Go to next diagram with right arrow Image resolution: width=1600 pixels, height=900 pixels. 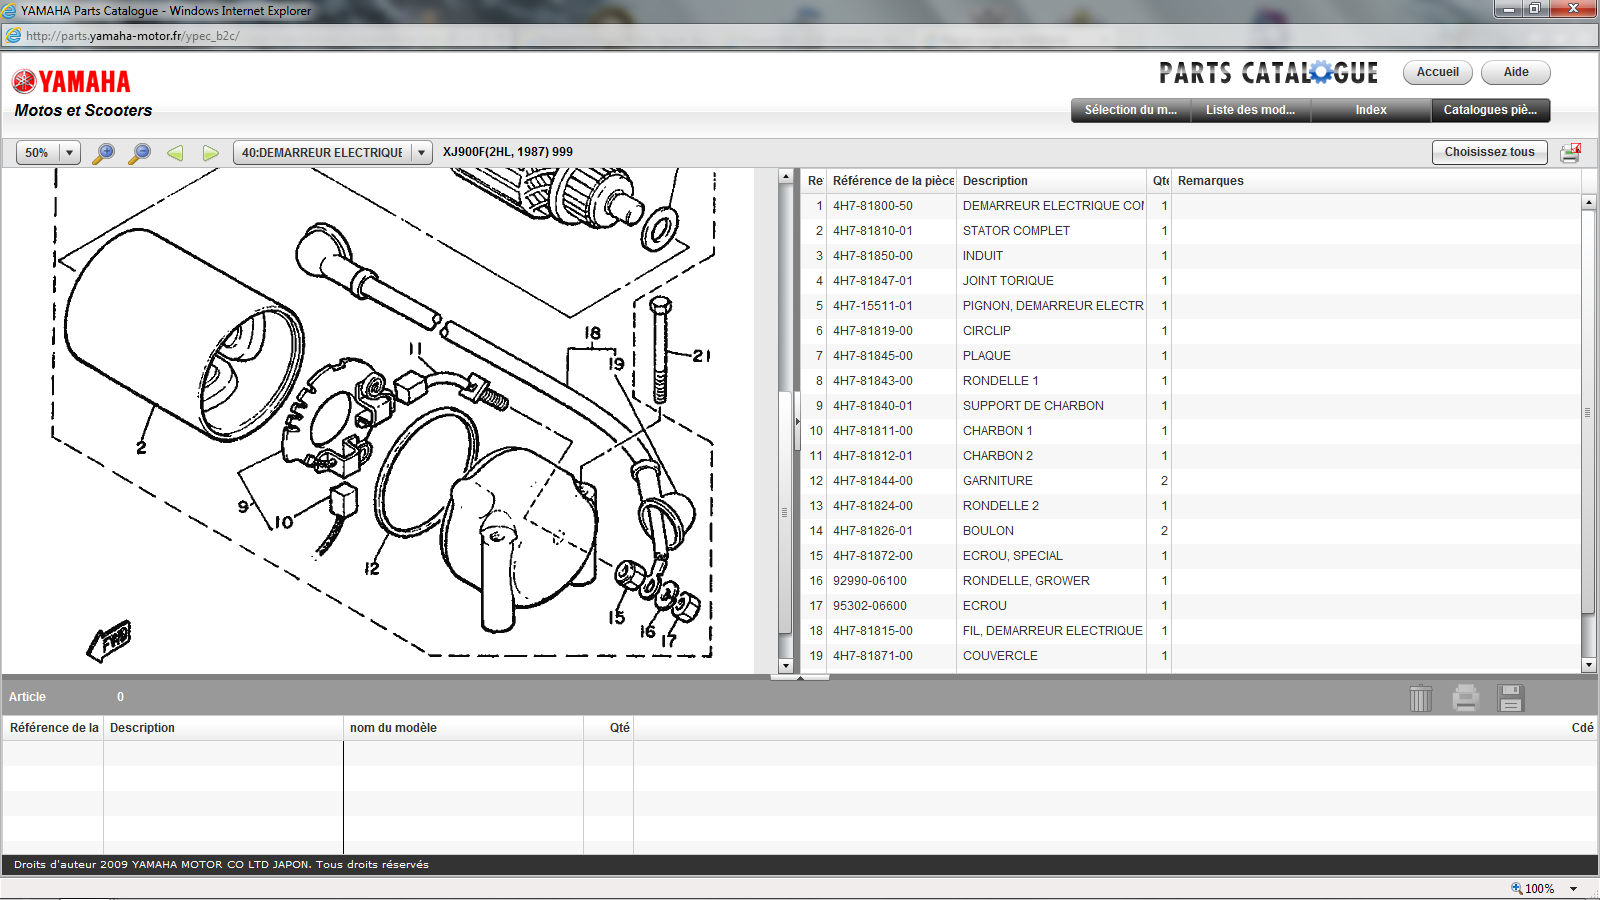pyautogui.click(x=210, y=153)
